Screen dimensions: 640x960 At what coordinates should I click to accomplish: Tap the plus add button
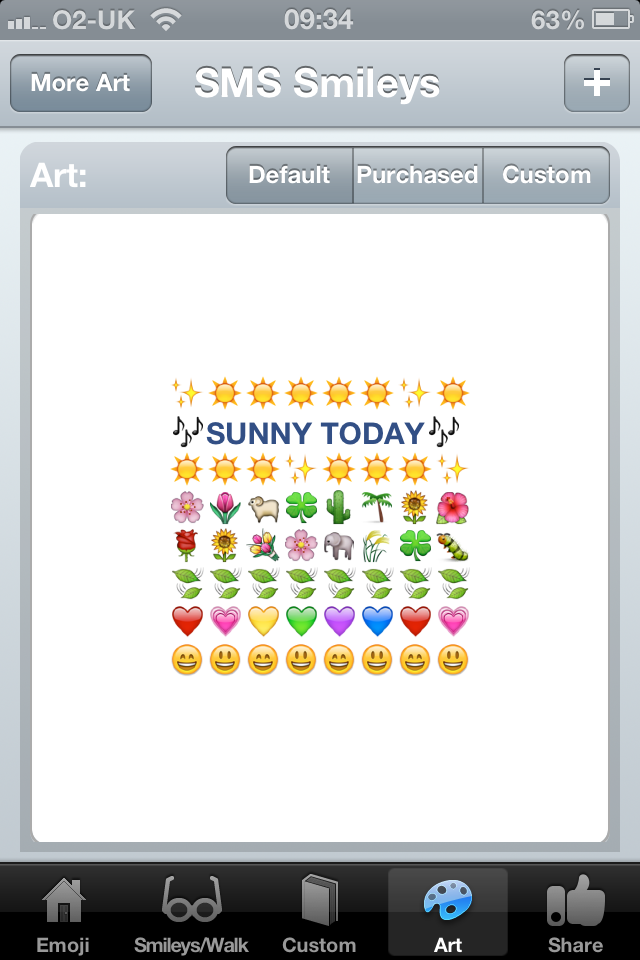(x=597, y=83)
